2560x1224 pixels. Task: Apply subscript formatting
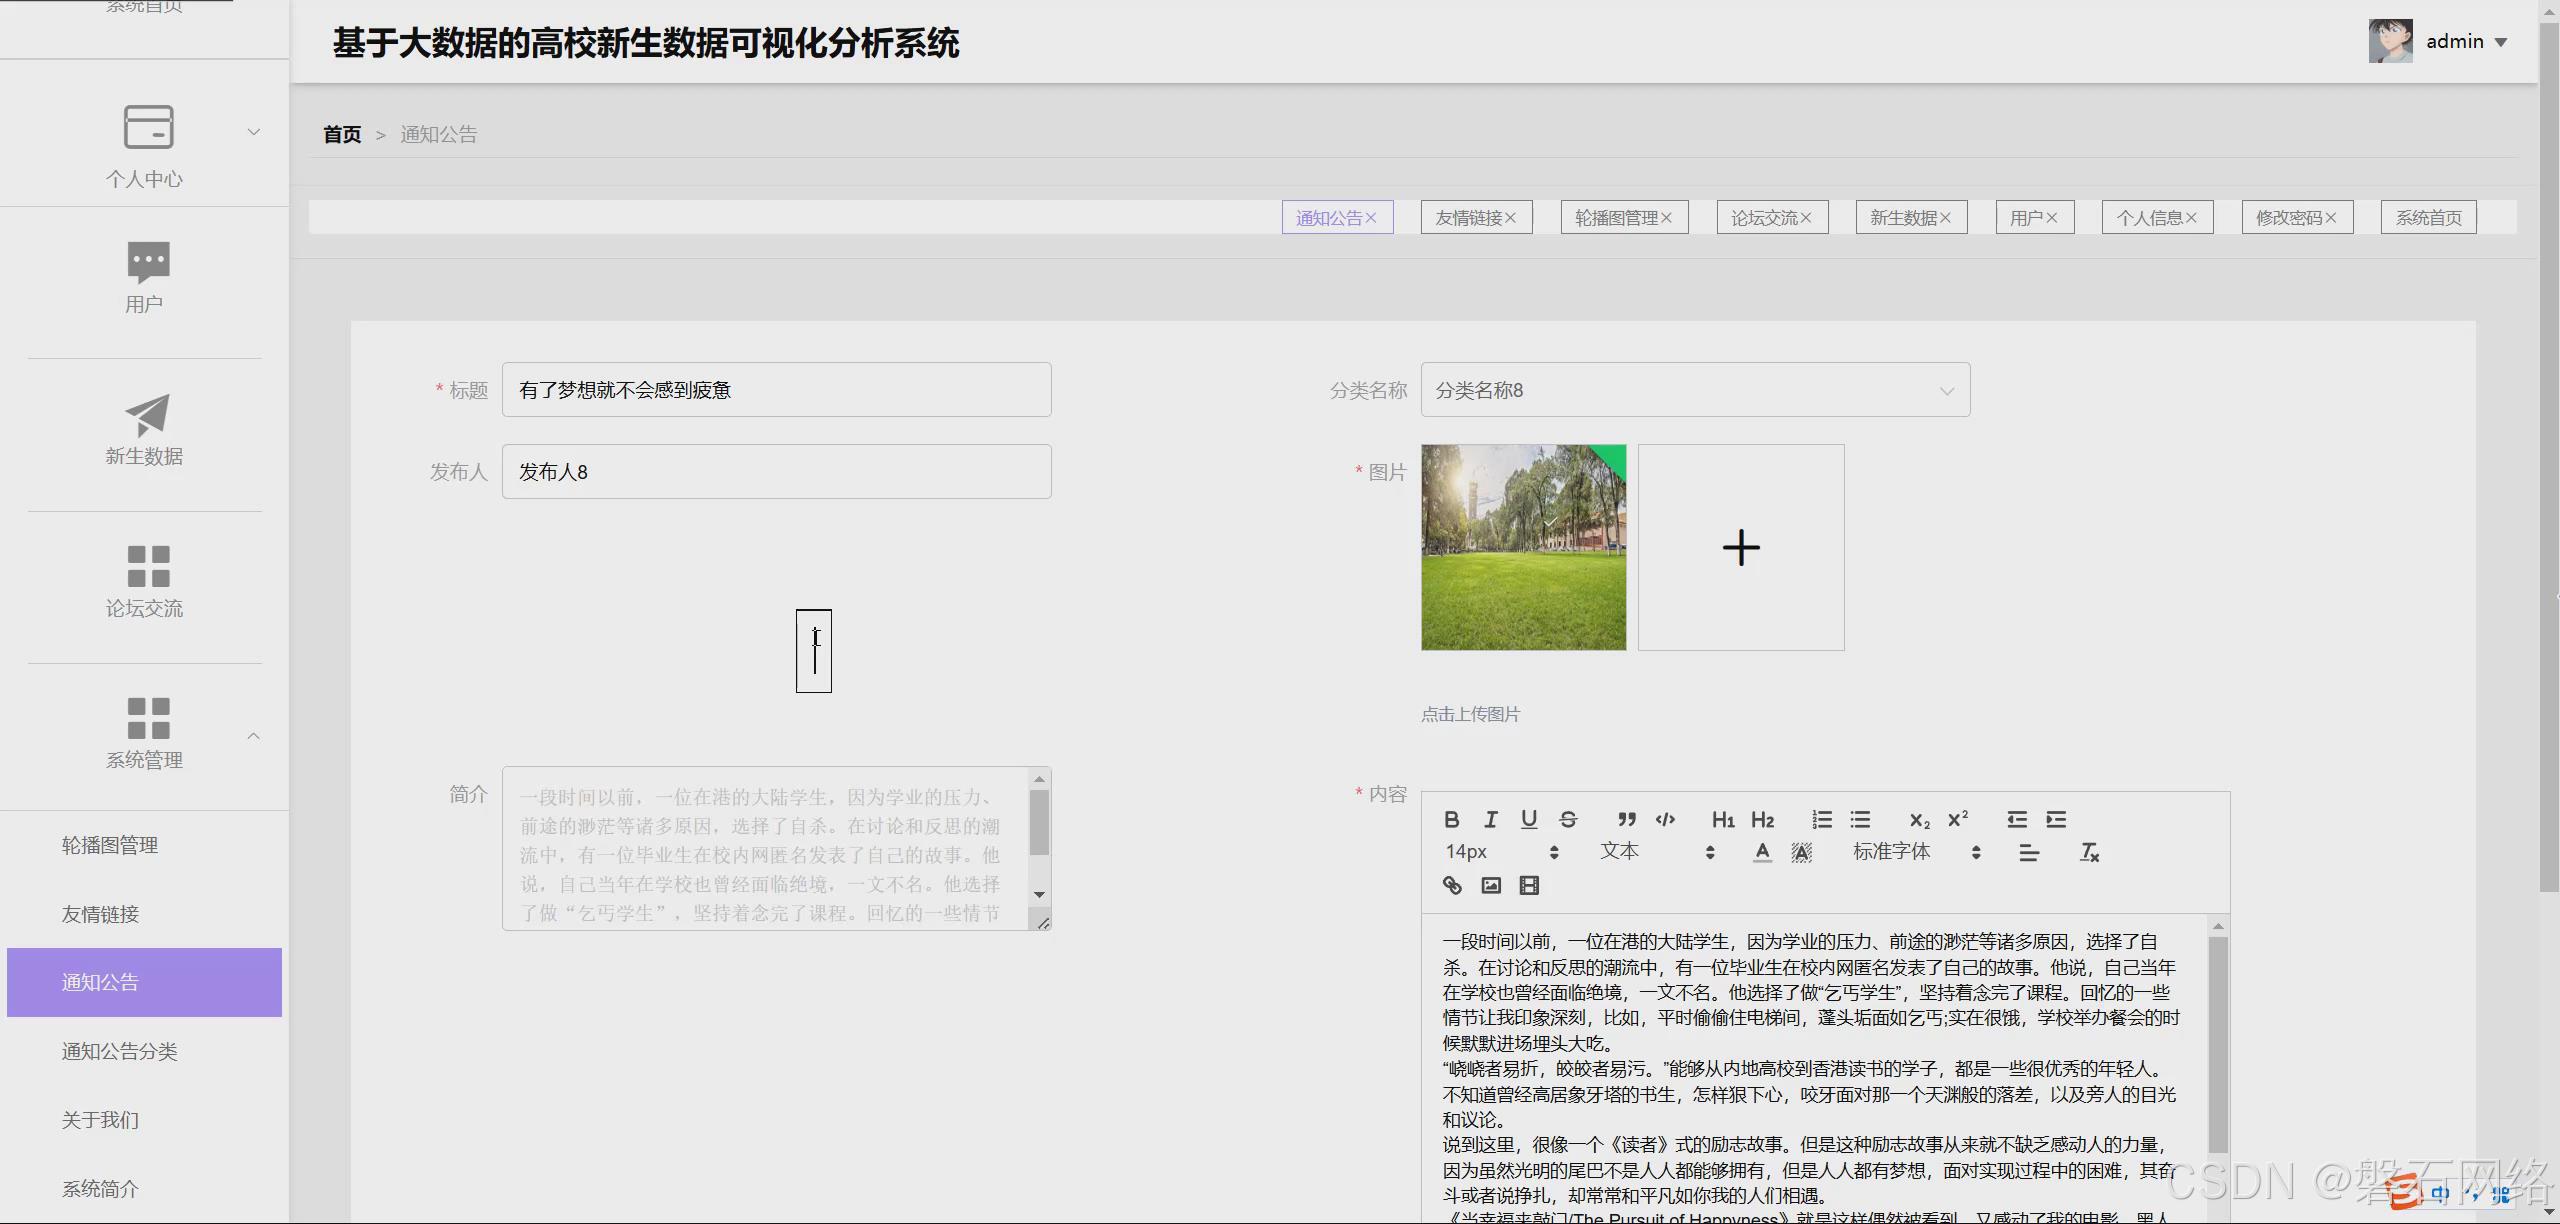[1919, 820]
